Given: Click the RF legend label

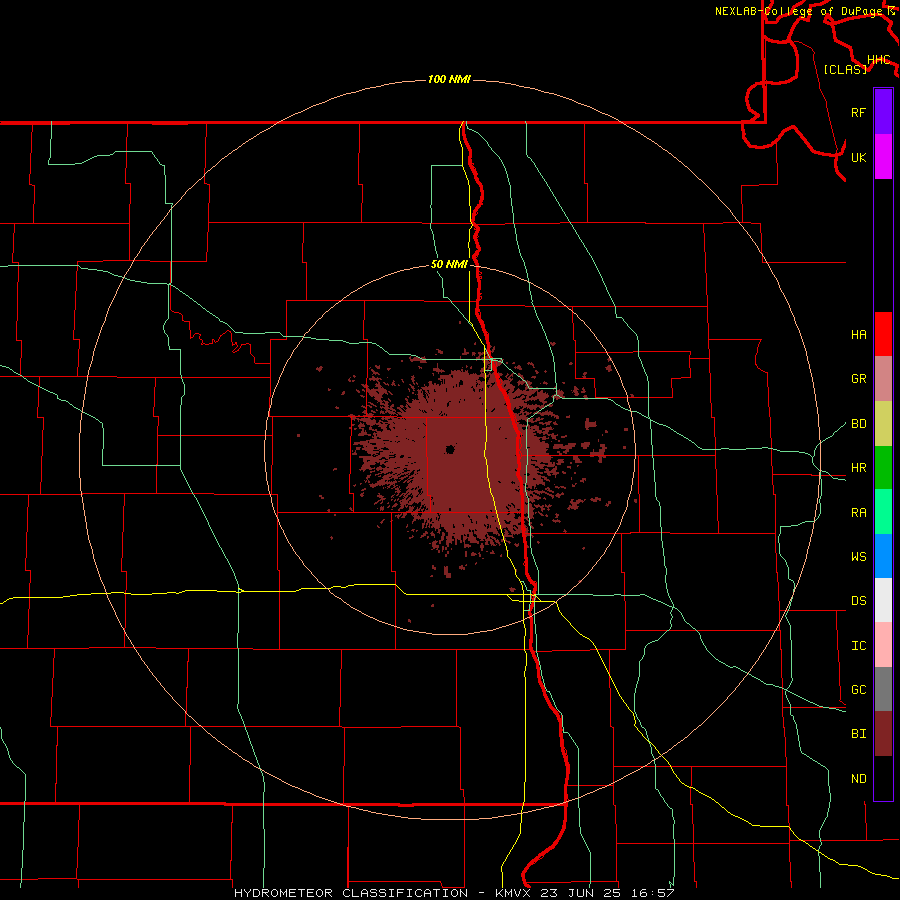Looking at the screenshot, I should pyautogui.click(x=858, y=112).
